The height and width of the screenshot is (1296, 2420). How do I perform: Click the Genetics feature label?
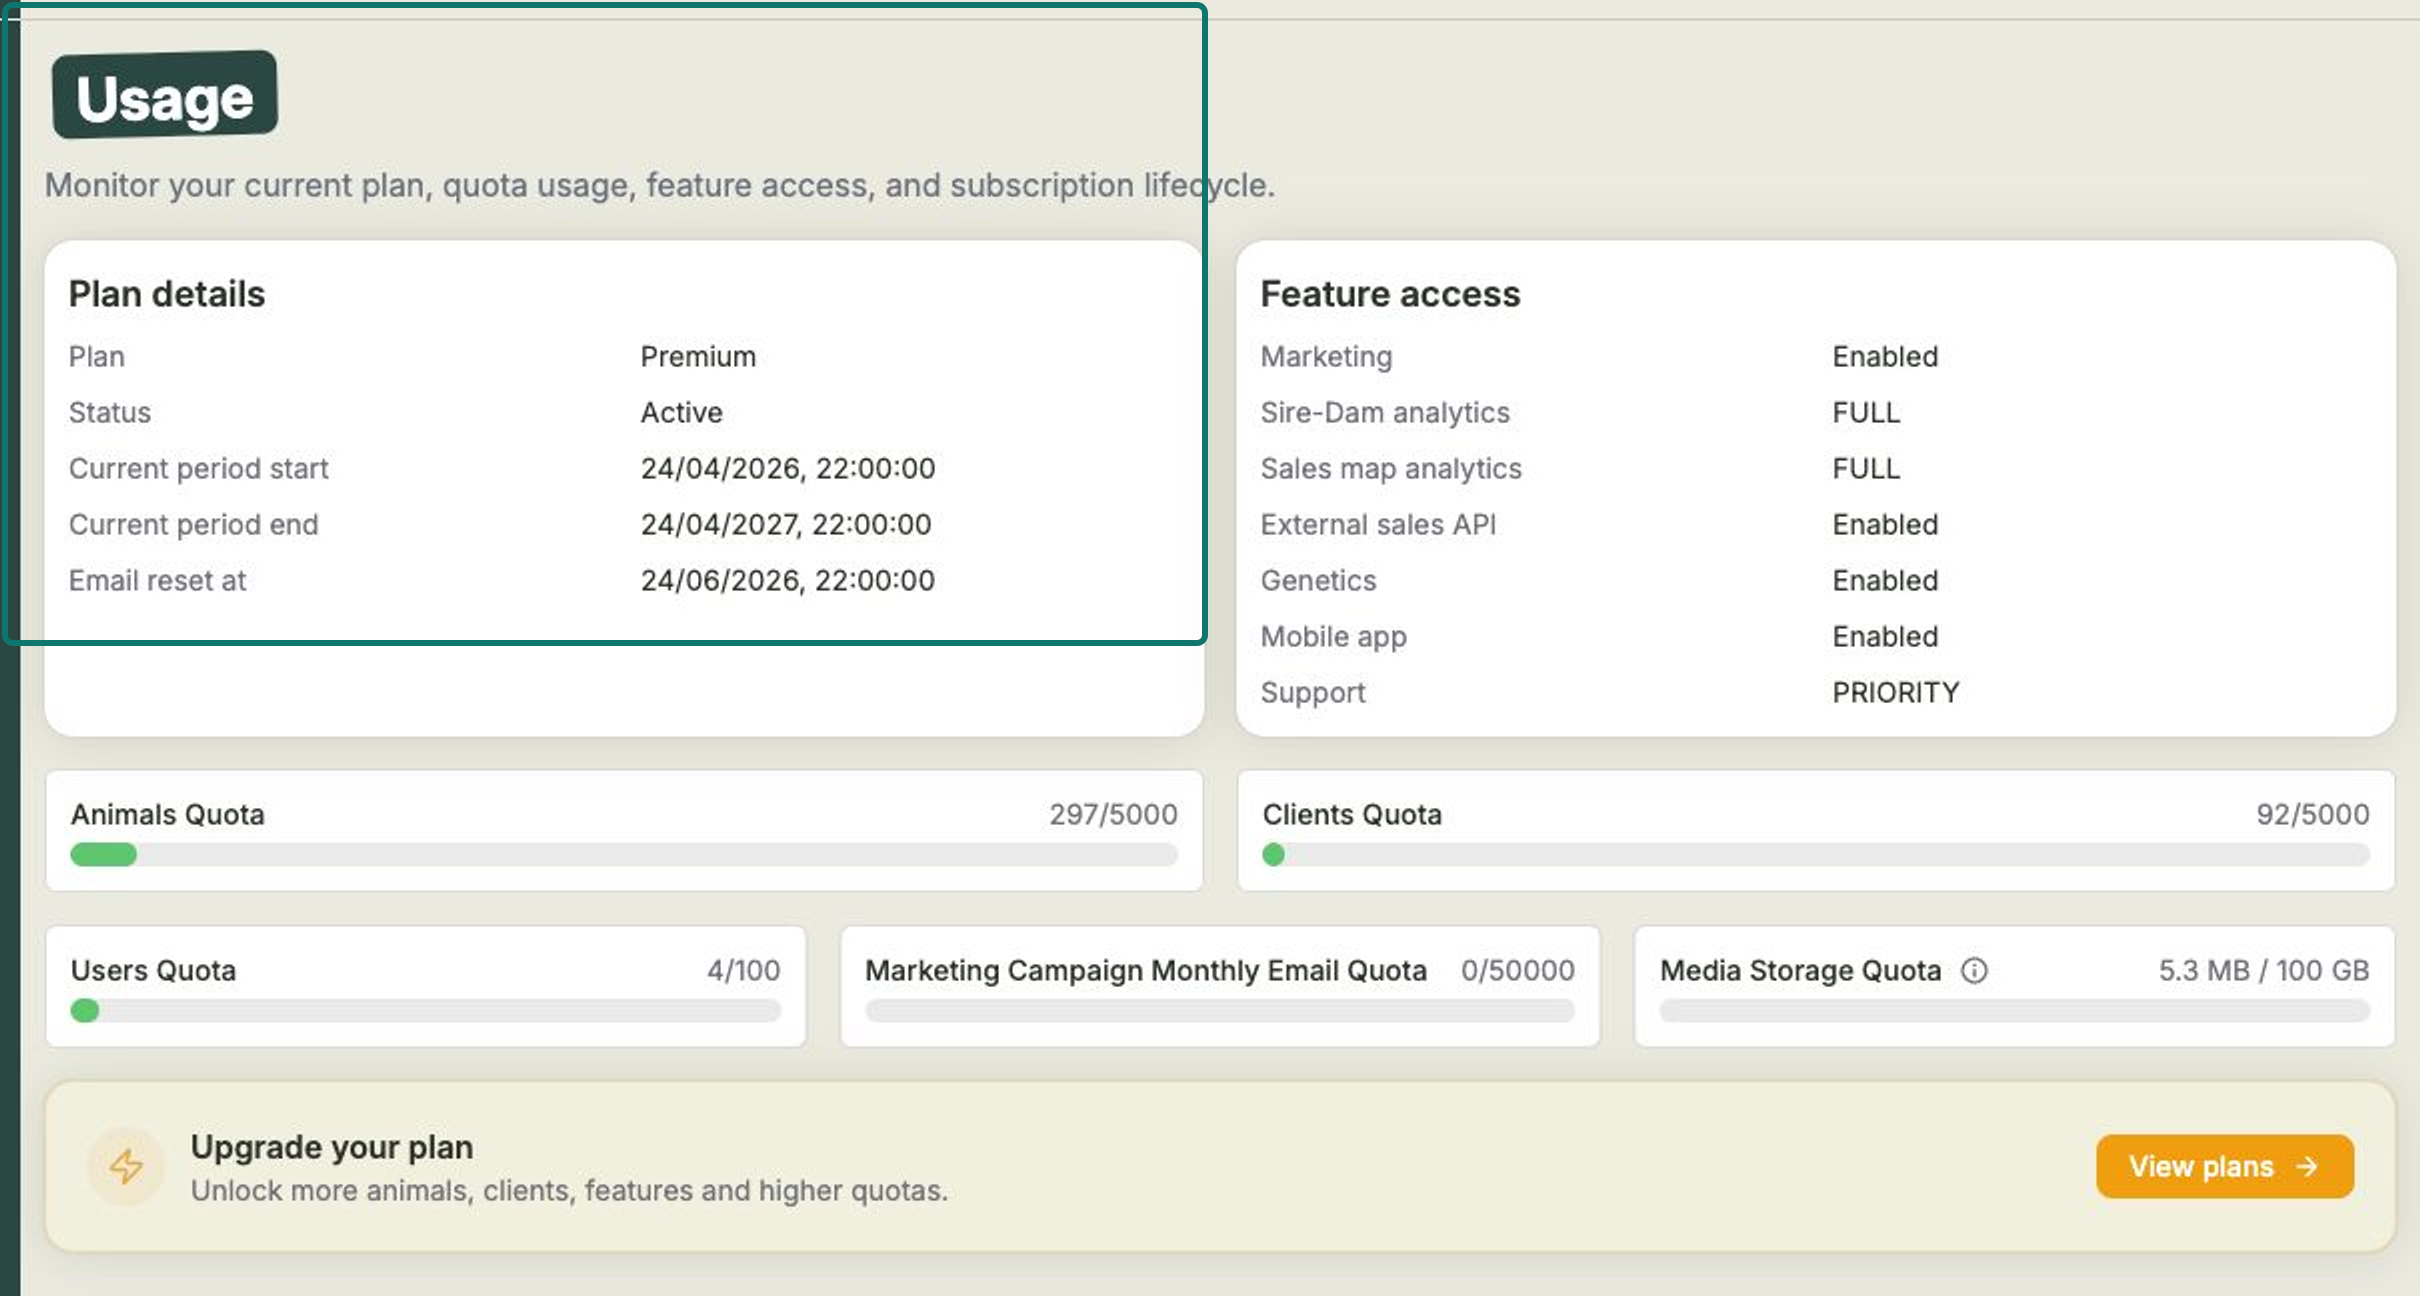click(x=1318, y=581)
